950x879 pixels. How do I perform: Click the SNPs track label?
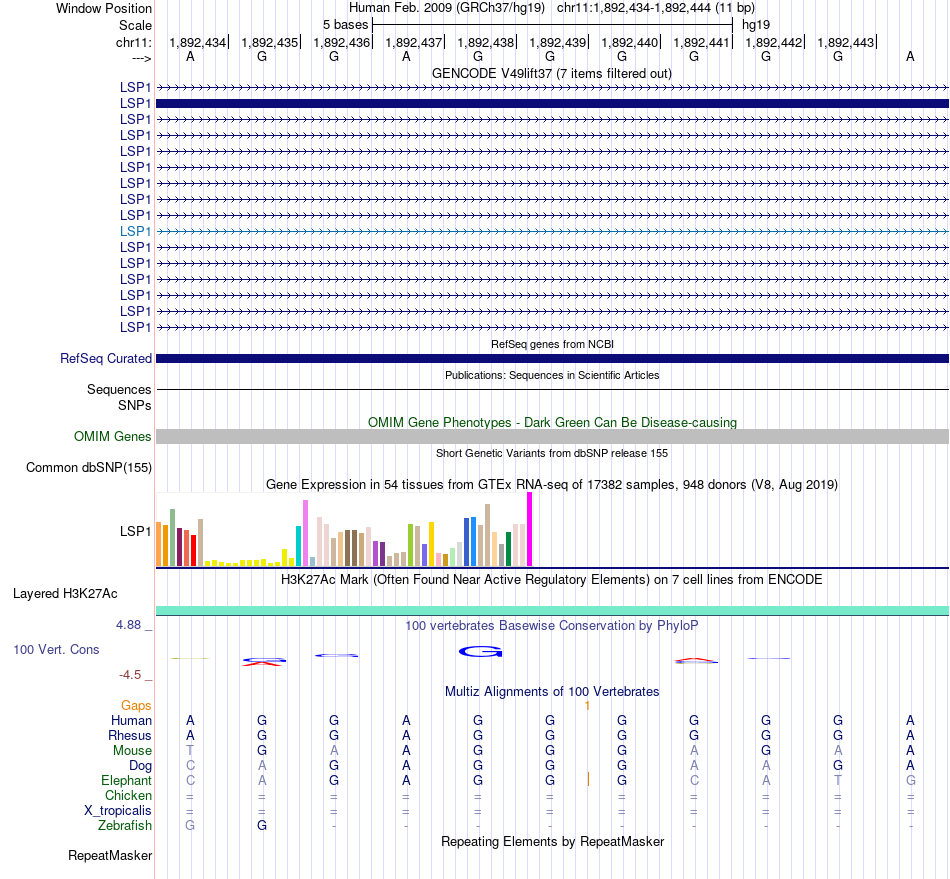tap(135, 405)
